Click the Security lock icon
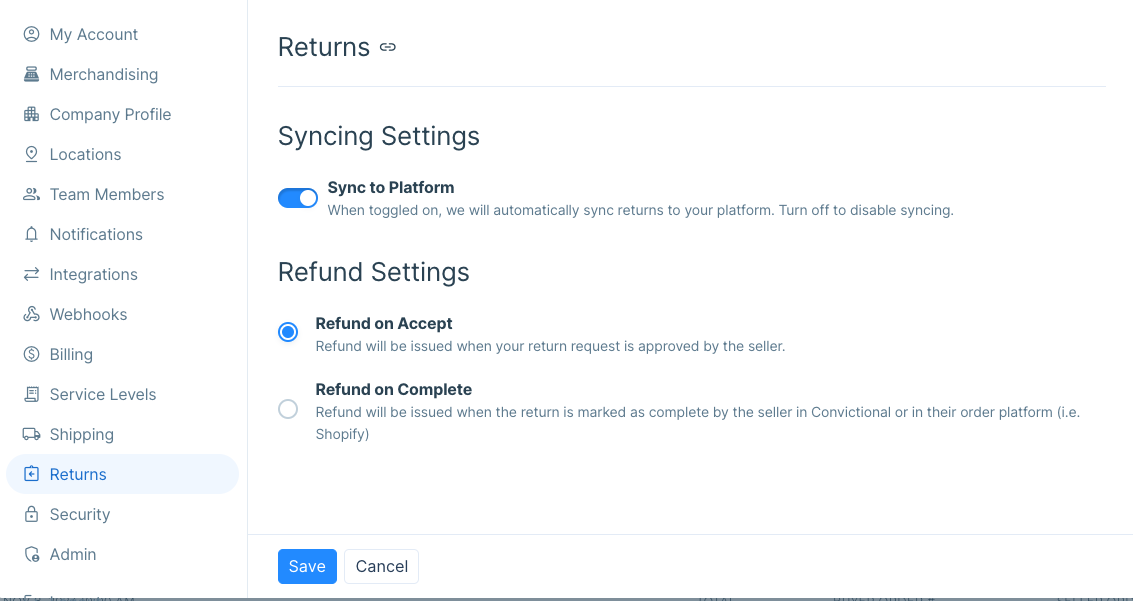 coord(31,514)
